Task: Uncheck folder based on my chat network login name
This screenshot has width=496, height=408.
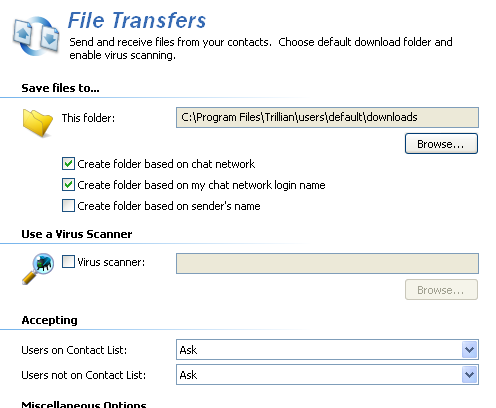Action: 68,185
